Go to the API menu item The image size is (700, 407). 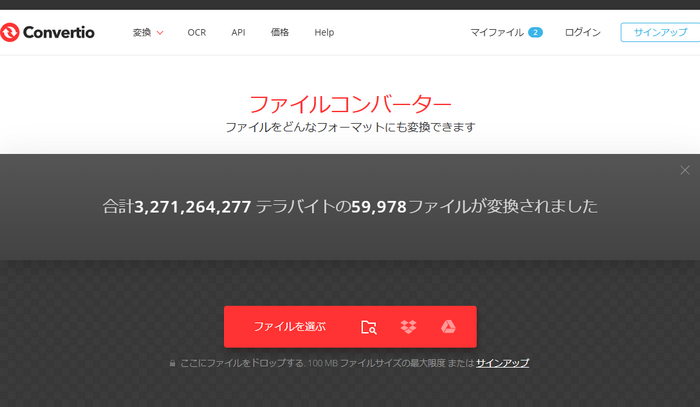click(238, 33)
